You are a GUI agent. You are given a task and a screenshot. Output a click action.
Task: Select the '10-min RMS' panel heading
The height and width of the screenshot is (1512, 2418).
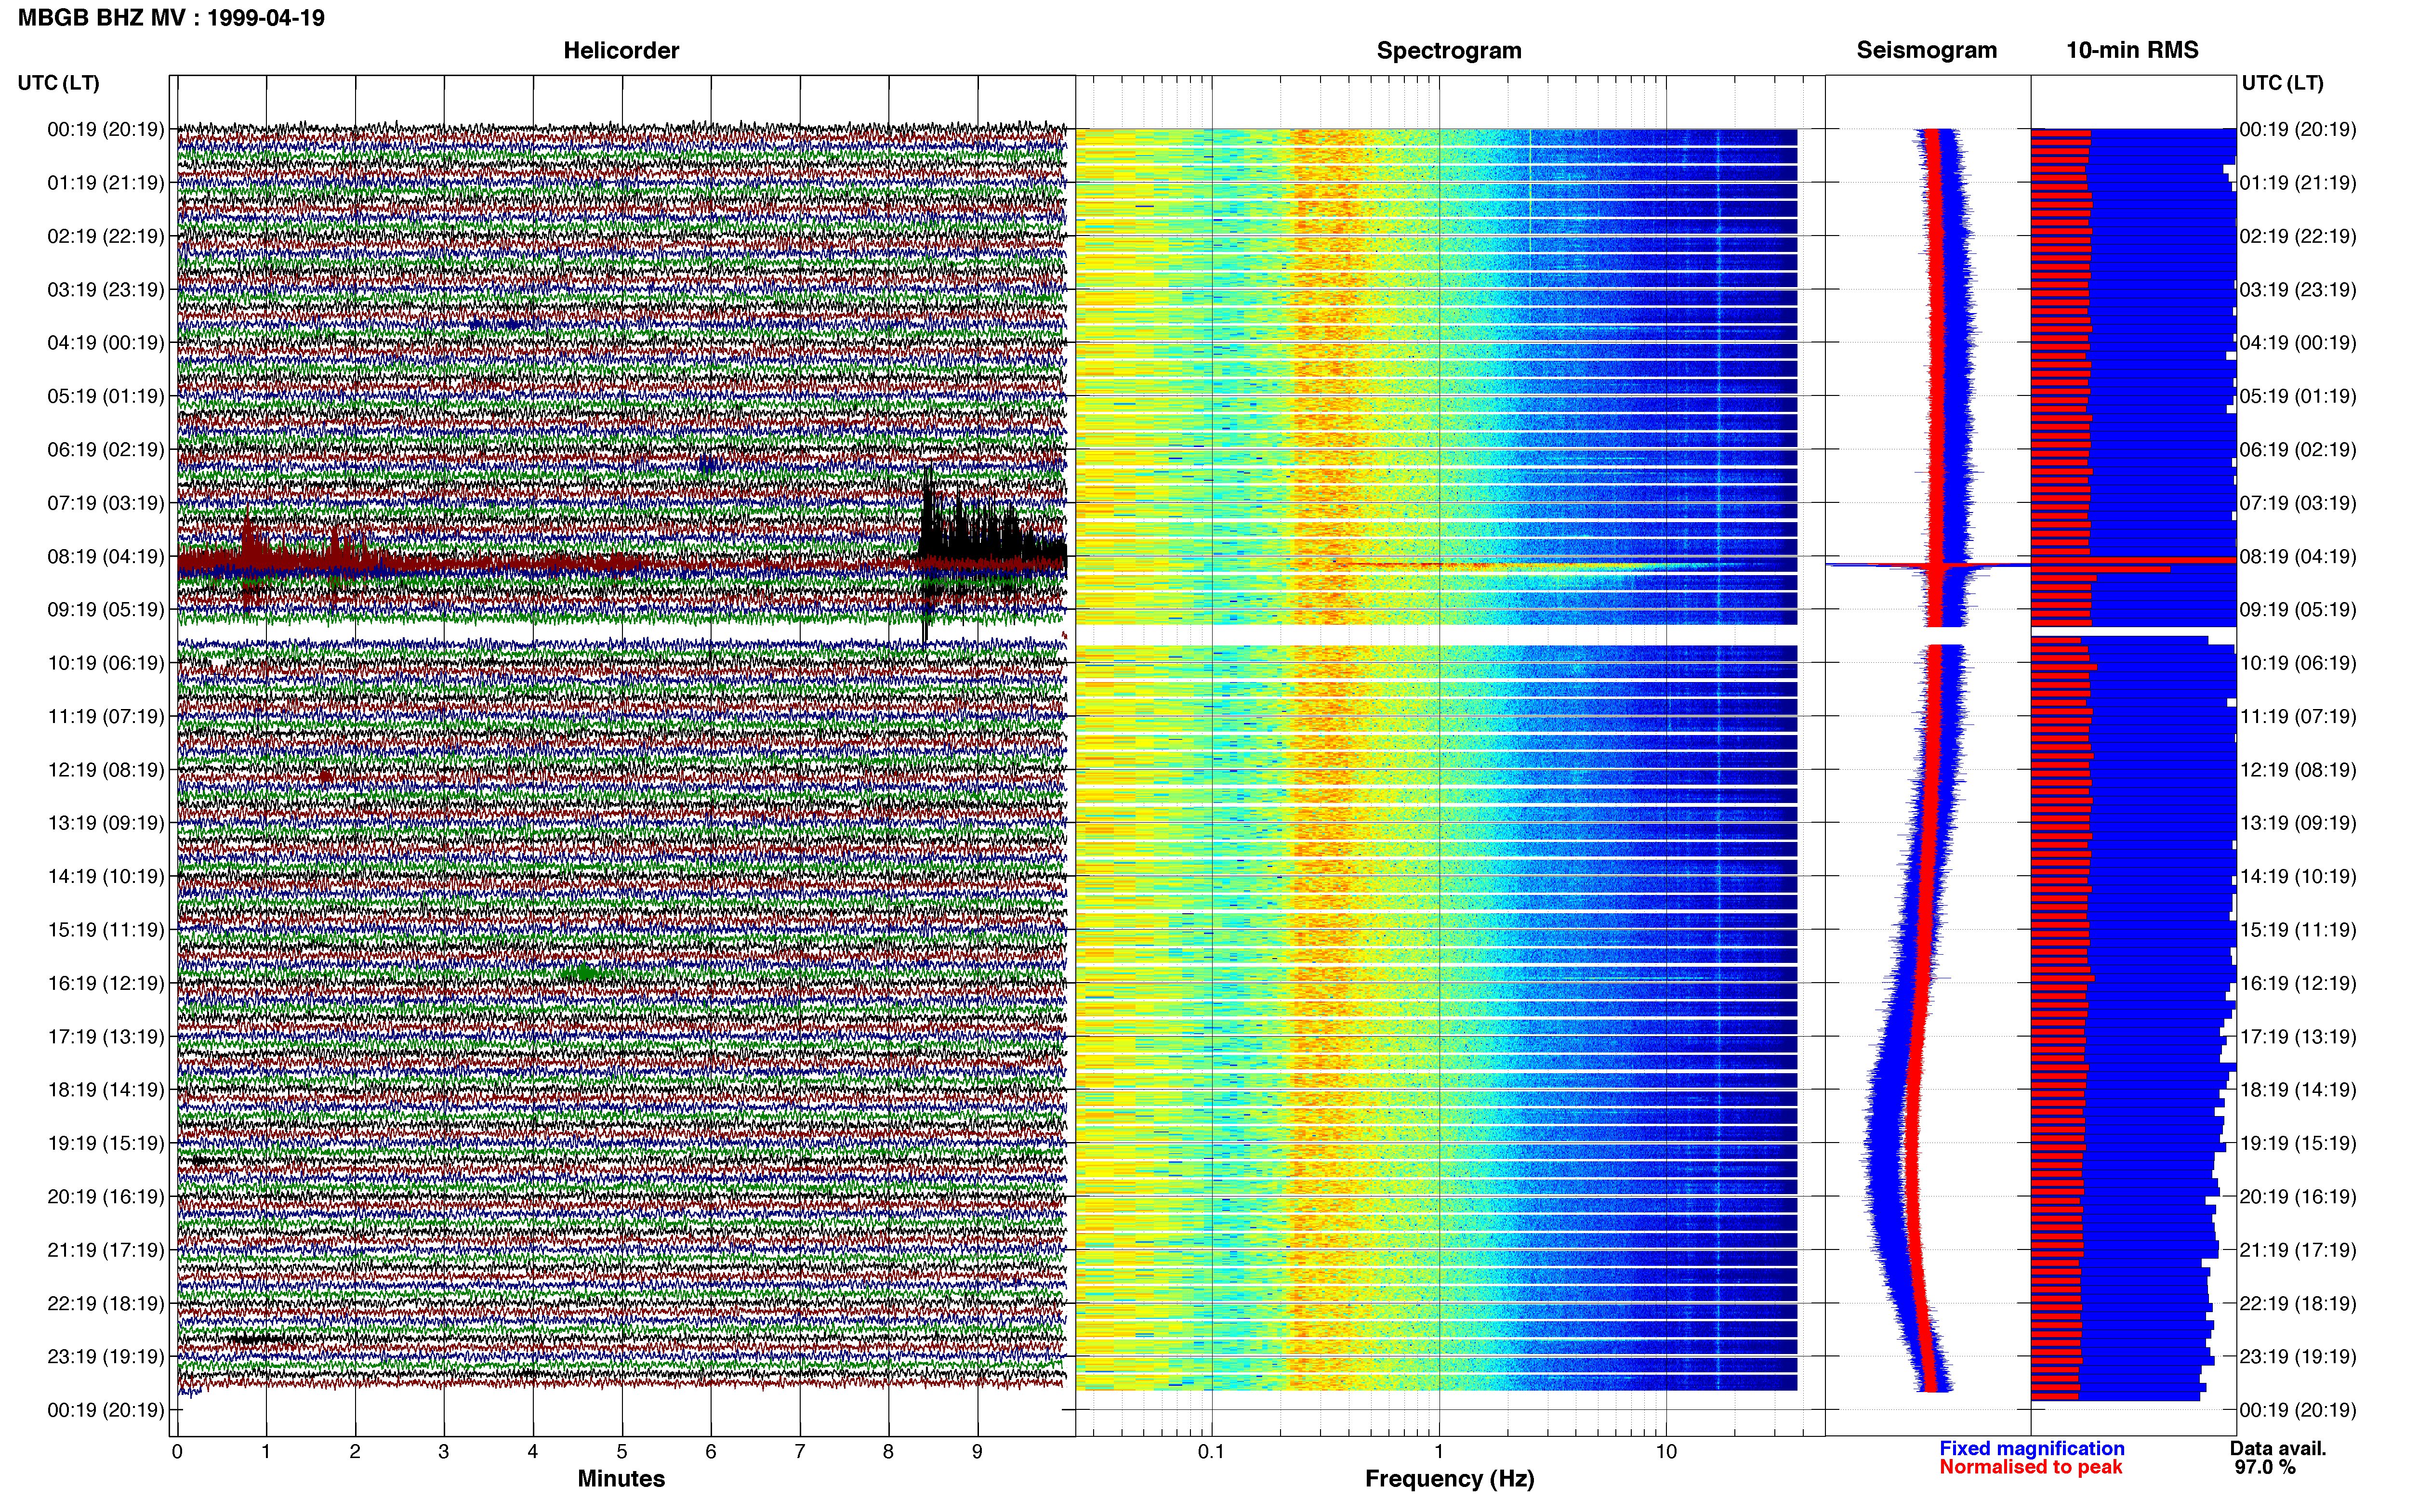click(2132, 50)
